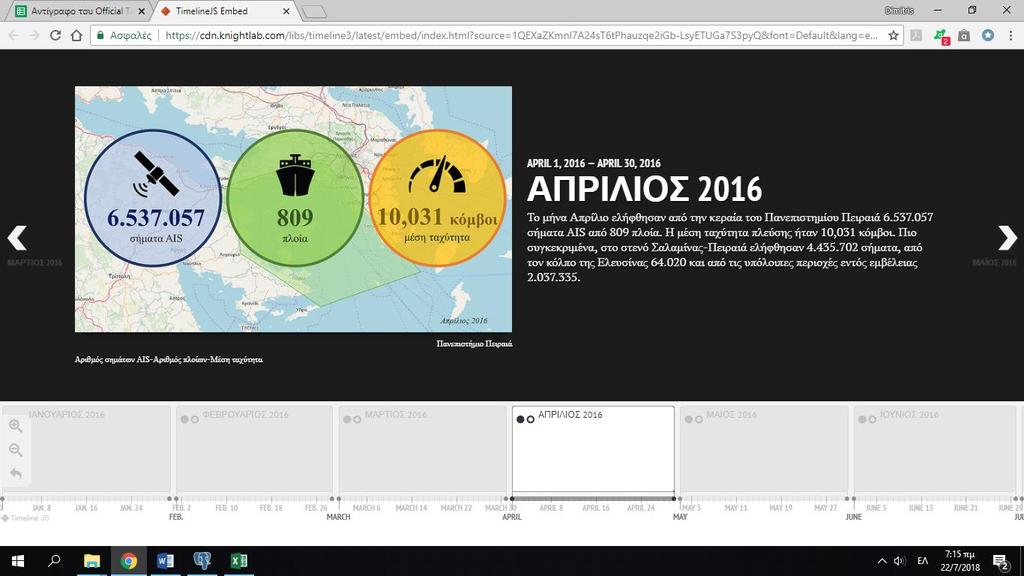The height and width of the screenshot is (576, 1024).
Task: Click the blue star extension icon
Action: [x=987, y=35]
